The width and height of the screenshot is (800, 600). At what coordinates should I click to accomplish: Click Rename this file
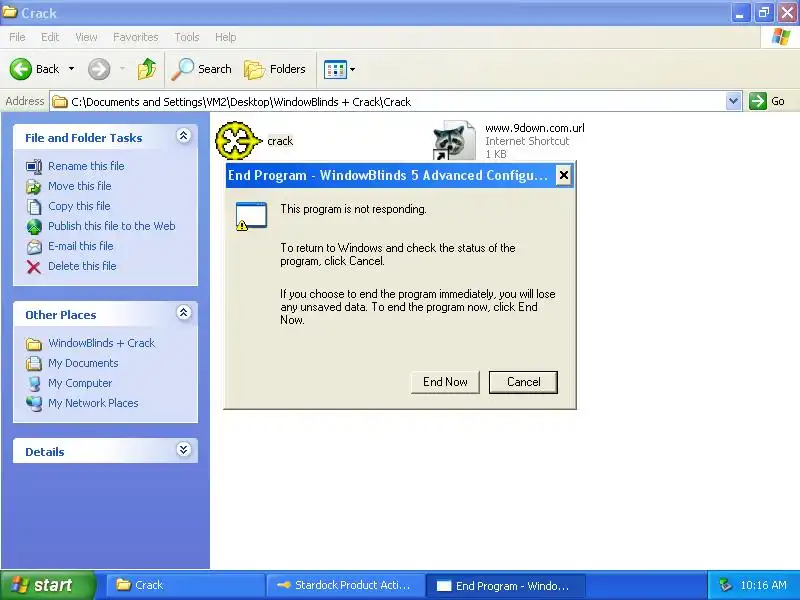pos(86,166)
